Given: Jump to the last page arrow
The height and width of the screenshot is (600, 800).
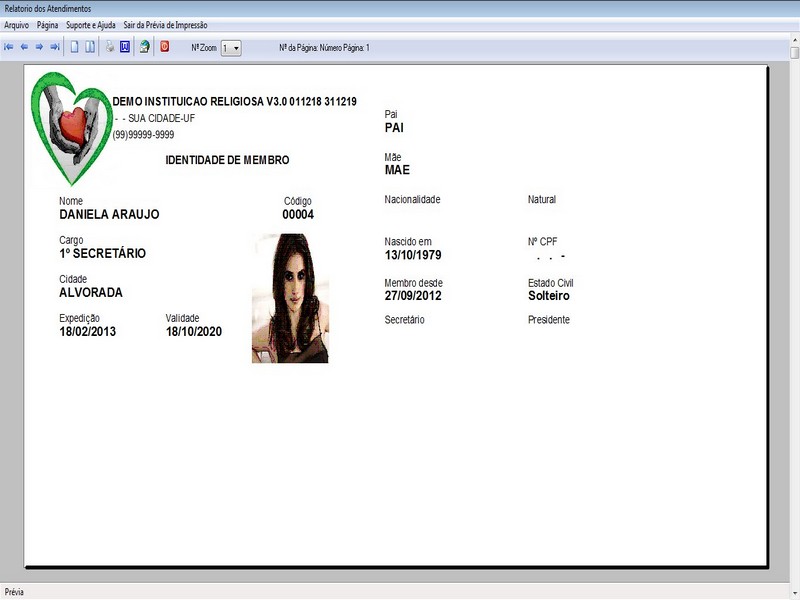Looking at the screenshot, I should pyautogui.click(x=55, y=47).
